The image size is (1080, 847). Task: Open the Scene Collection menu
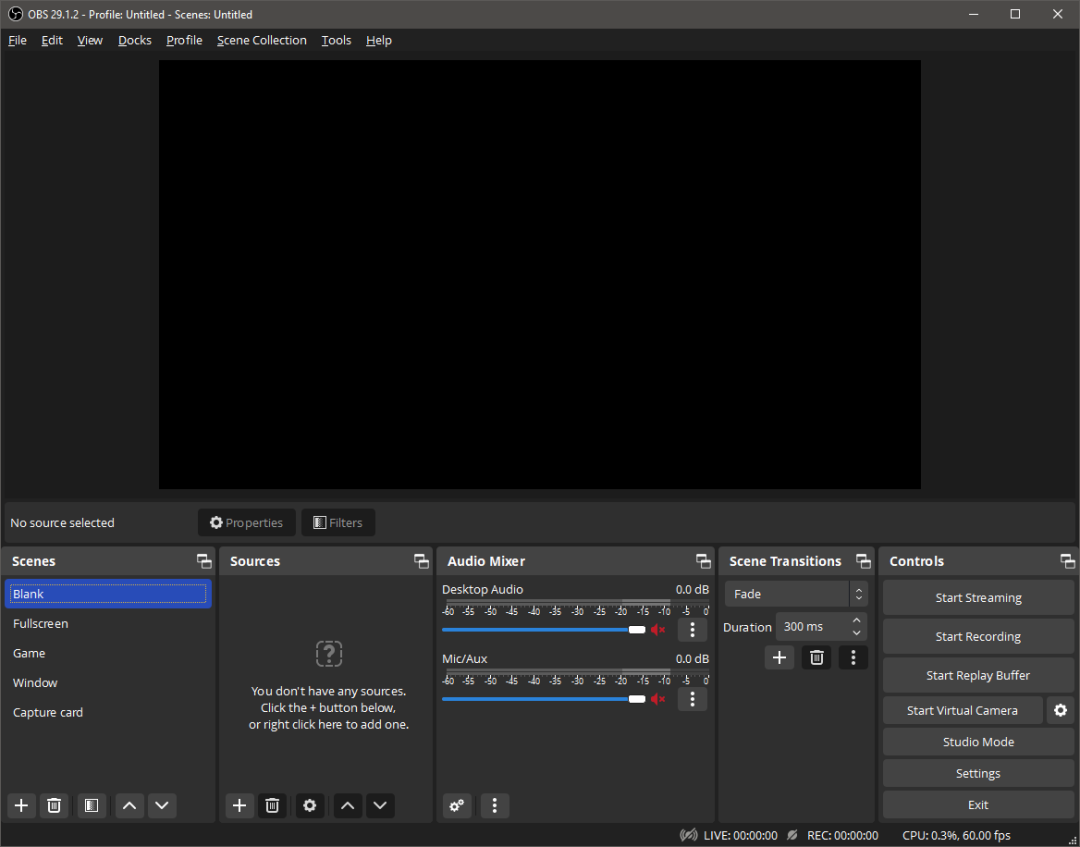pos(262,40)
